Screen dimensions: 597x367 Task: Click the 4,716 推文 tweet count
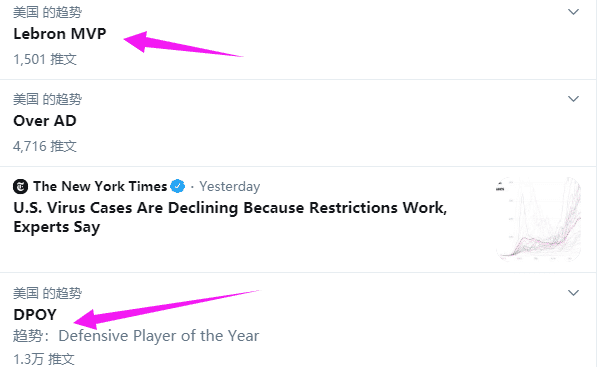point(45,146)
